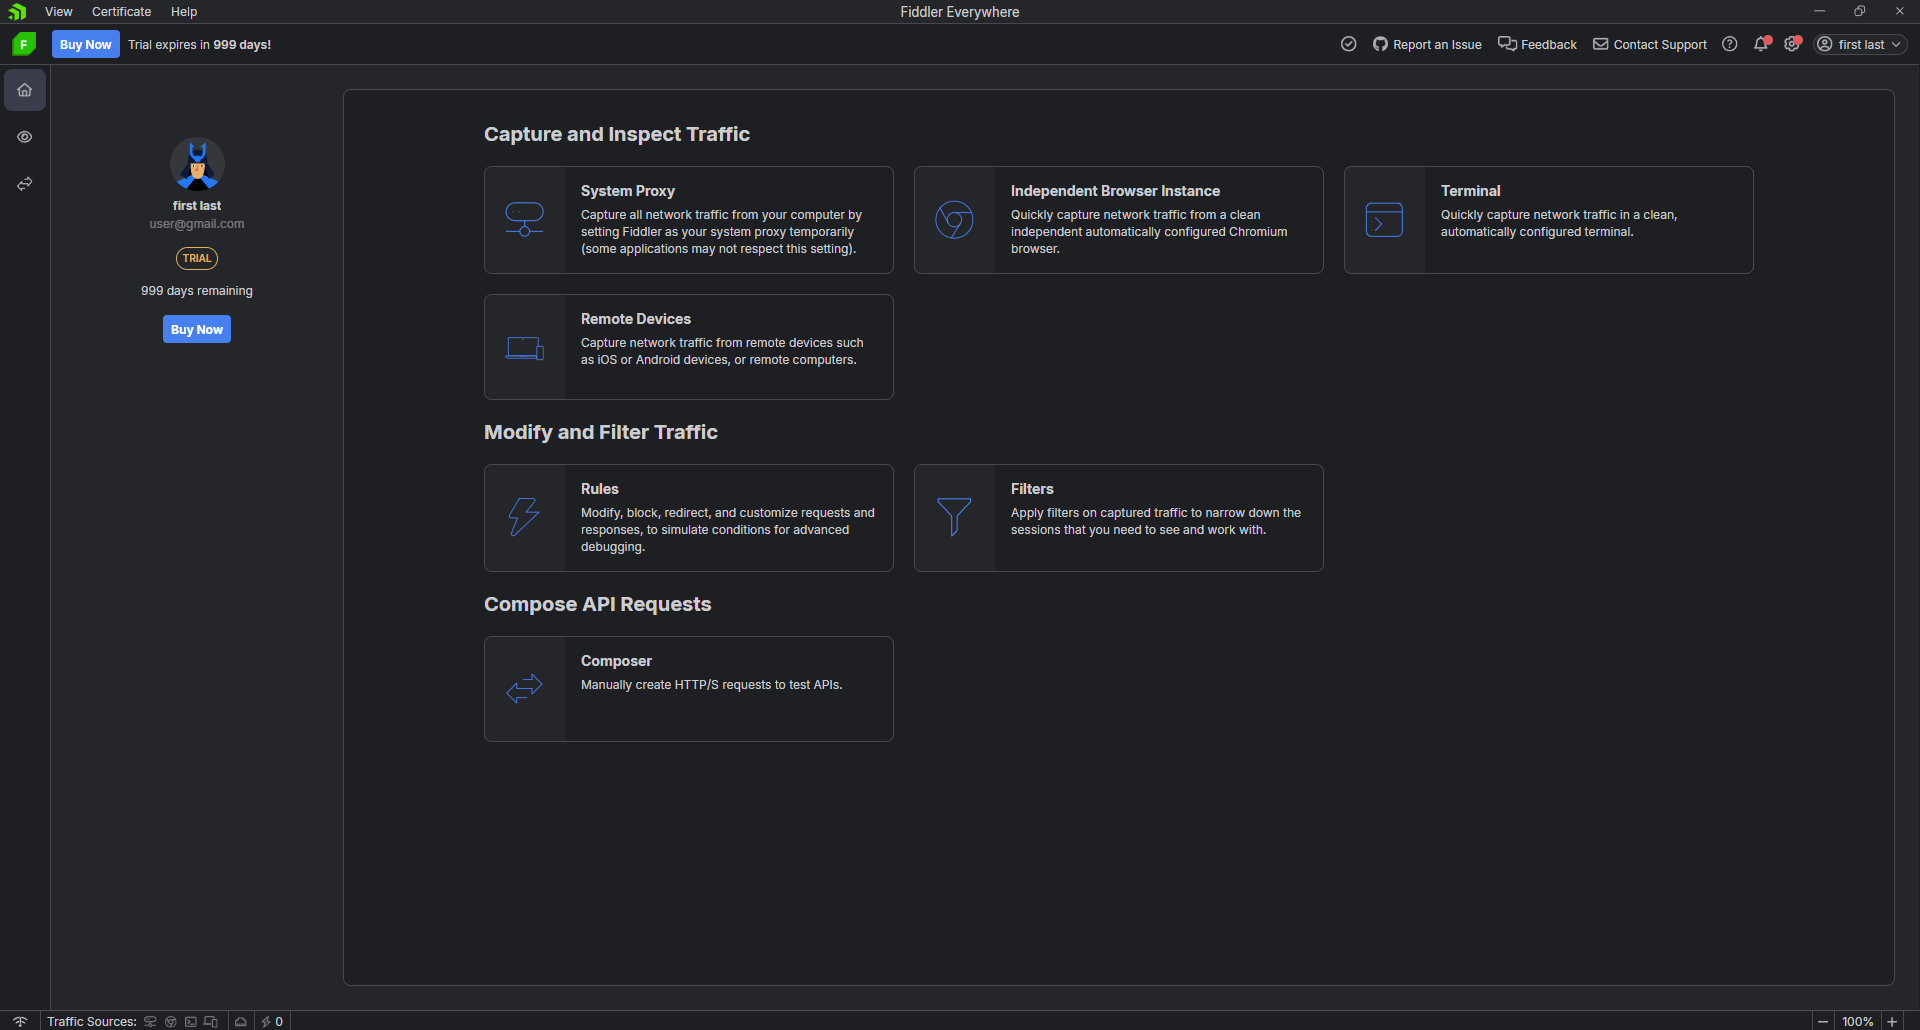Open the Rules card title
1920x1030 pixels.
pos(600,489)
